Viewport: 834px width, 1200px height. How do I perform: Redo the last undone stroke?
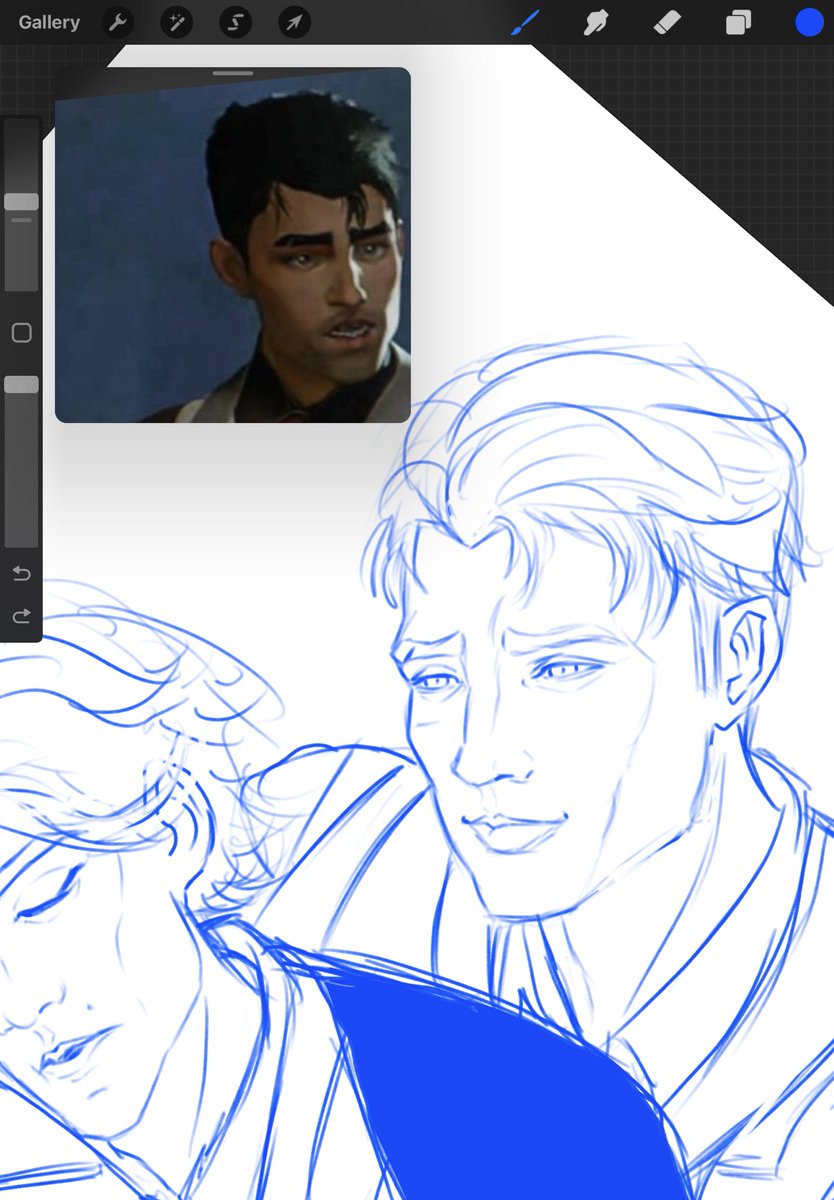pyautogui.click(x=21, y=616)
